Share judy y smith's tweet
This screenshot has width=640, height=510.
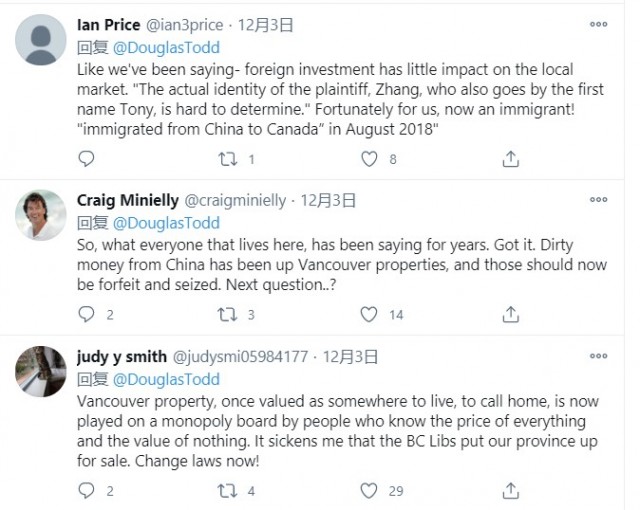tap(511, 491)
